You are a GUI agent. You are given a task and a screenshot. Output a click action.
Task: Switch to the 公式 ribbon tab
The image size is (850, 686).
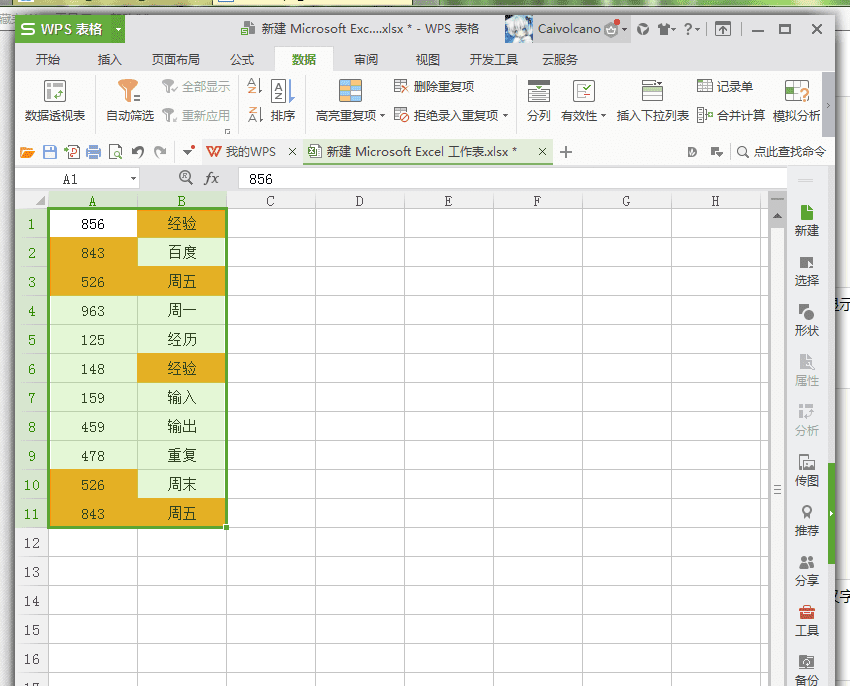tap(242, 60)
